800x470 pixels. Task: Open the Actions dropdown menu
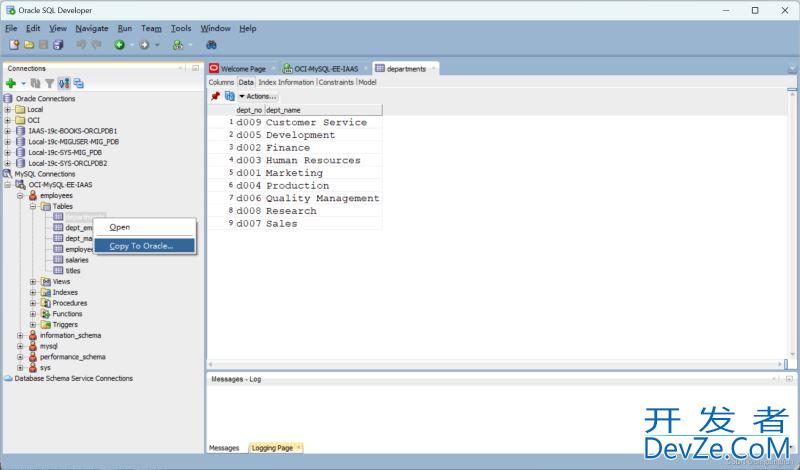(x=258, y=96)
